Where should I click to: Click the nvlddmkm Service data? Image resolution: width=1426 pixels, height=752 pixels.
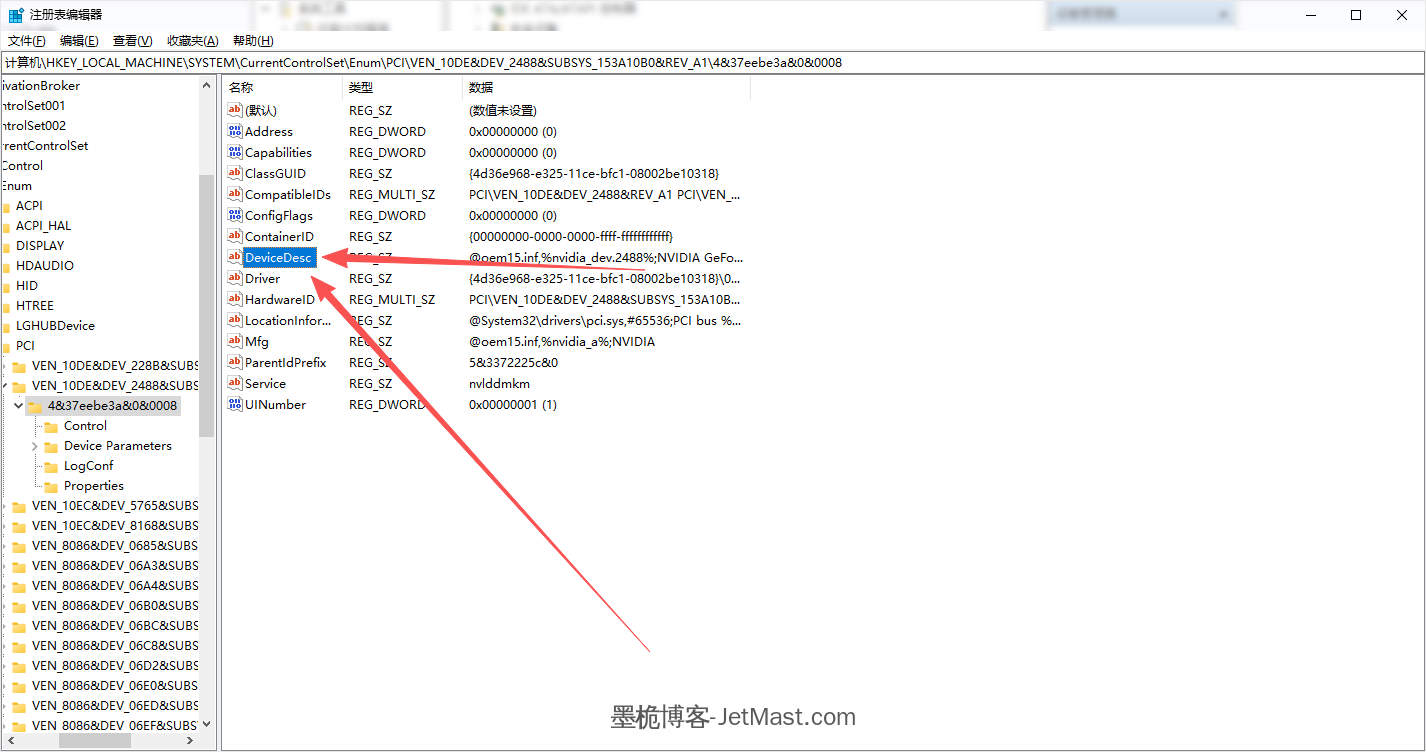point(499,383)
